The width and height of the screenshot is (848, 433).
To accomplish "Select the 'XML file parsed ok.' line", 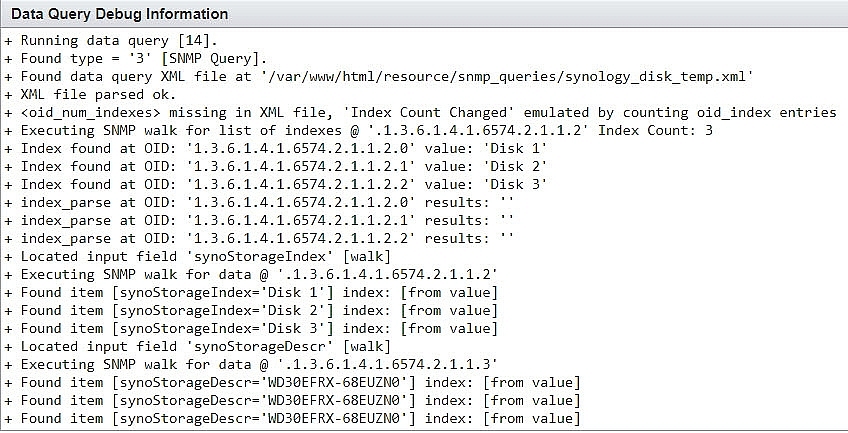I will [x=90, y=95].
